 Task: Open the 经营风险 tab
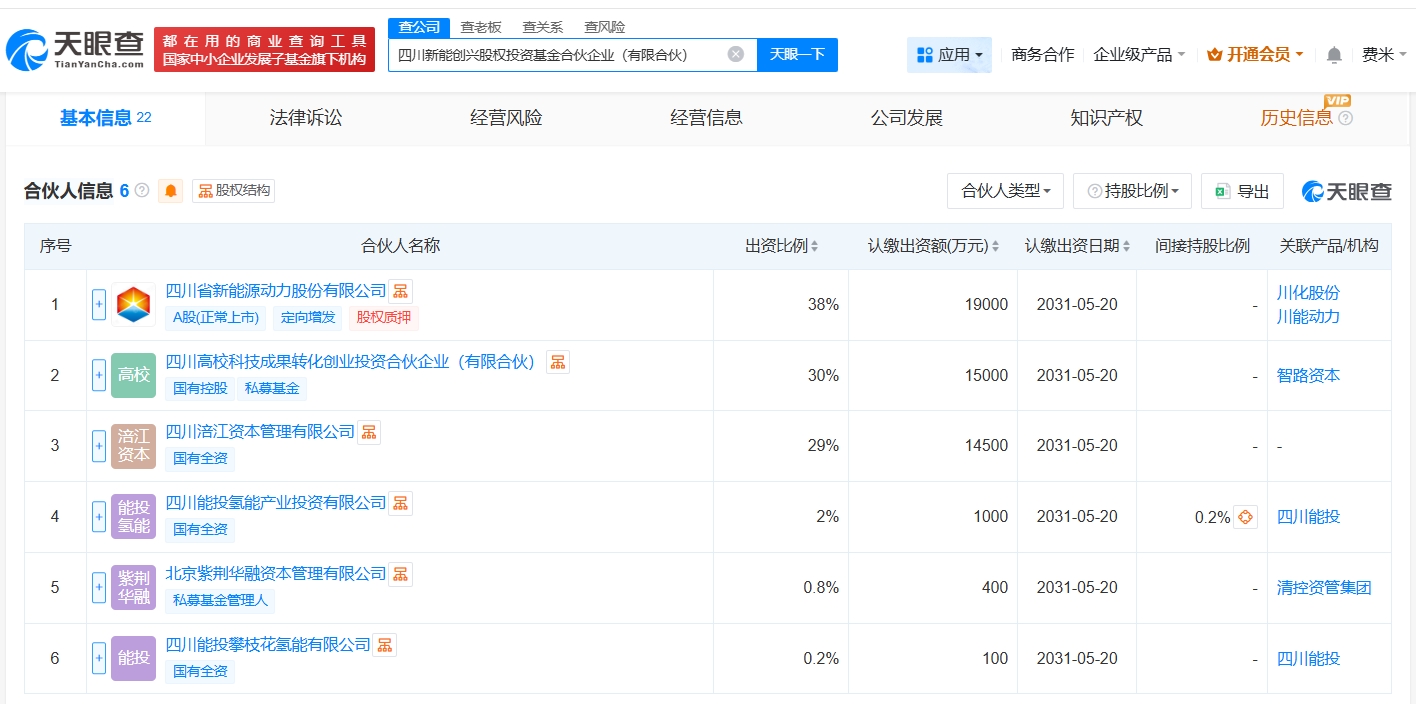point(506,118)
